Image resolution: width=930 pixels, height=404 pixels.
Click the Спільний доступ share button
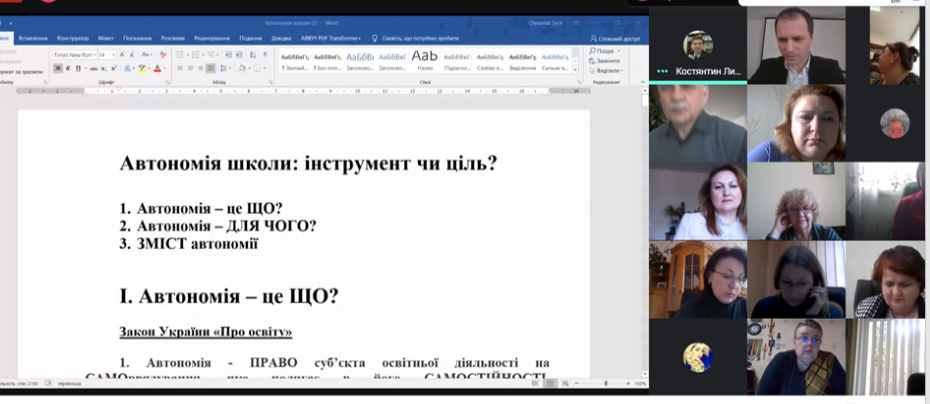(x=618, y=38)
